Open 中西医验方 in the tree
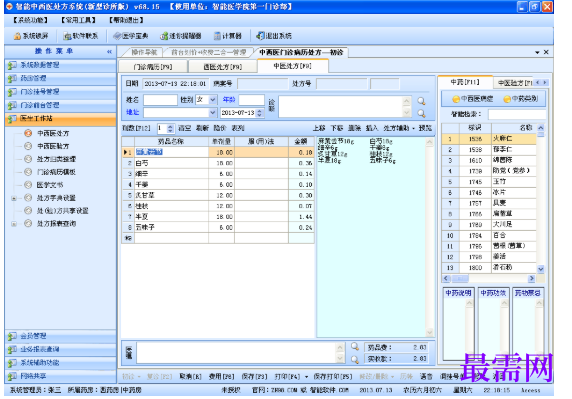Viewport: 572px width, 399px height. [53, 146]
